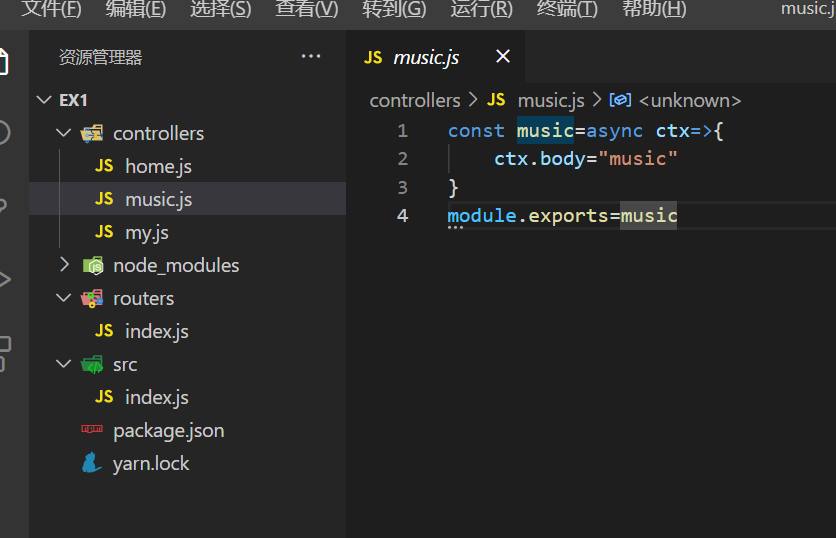Click the yarn cat icon beside yarn.lock
Screen dimensions: 836x538
[91, 462]
